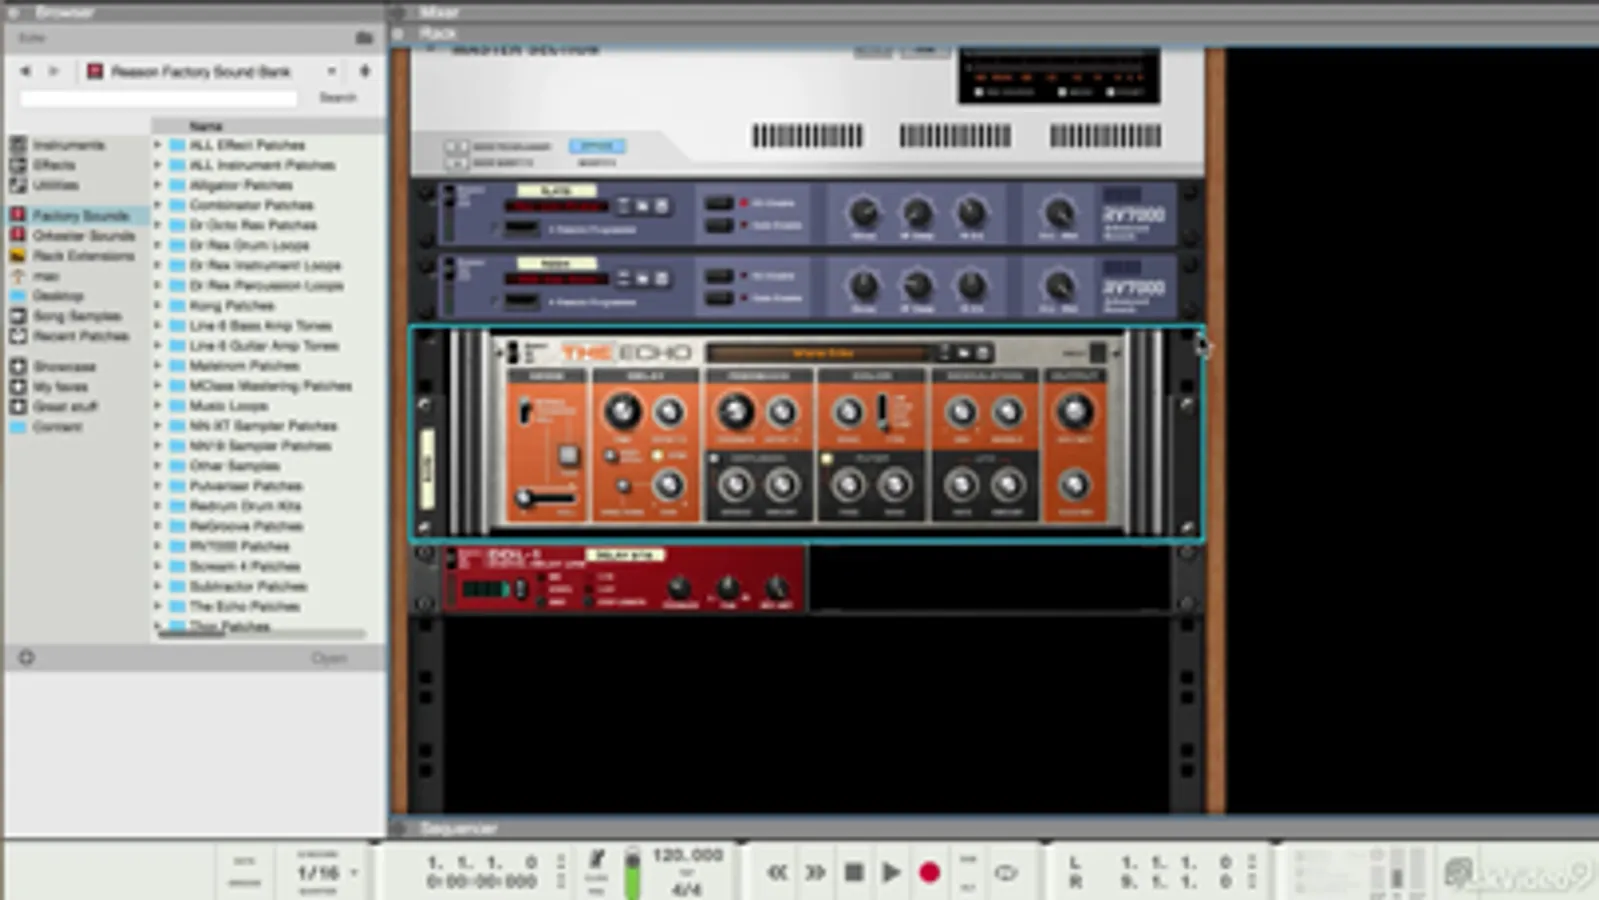Click the Record transport button
Screen dimensions: 1599x900
(x=929, y=873)
